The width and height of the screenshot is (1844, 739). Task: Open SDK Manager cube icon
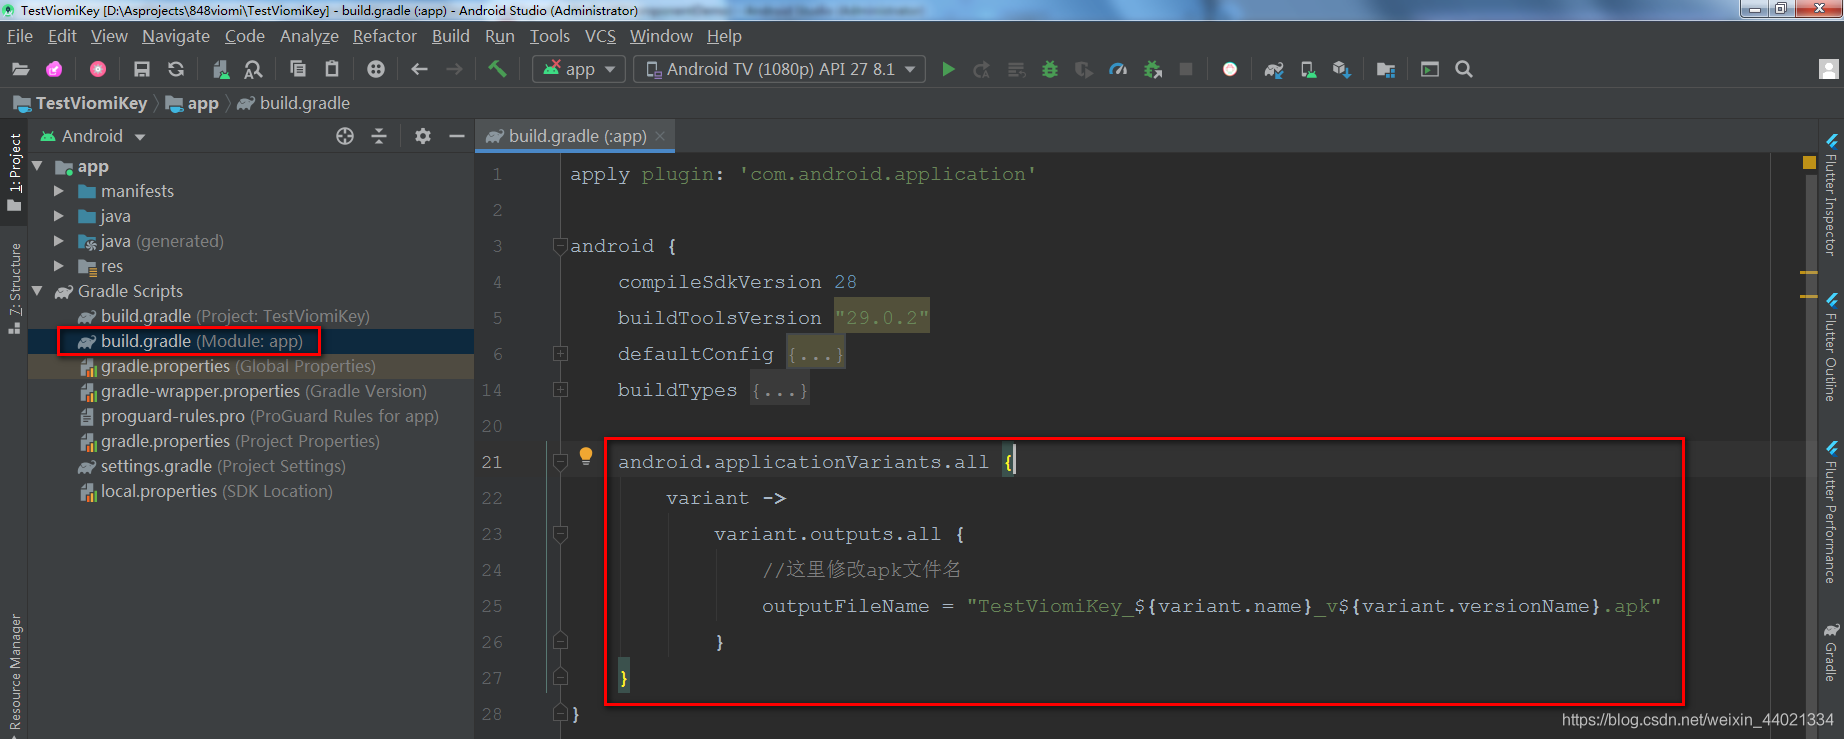[1342, 69]
